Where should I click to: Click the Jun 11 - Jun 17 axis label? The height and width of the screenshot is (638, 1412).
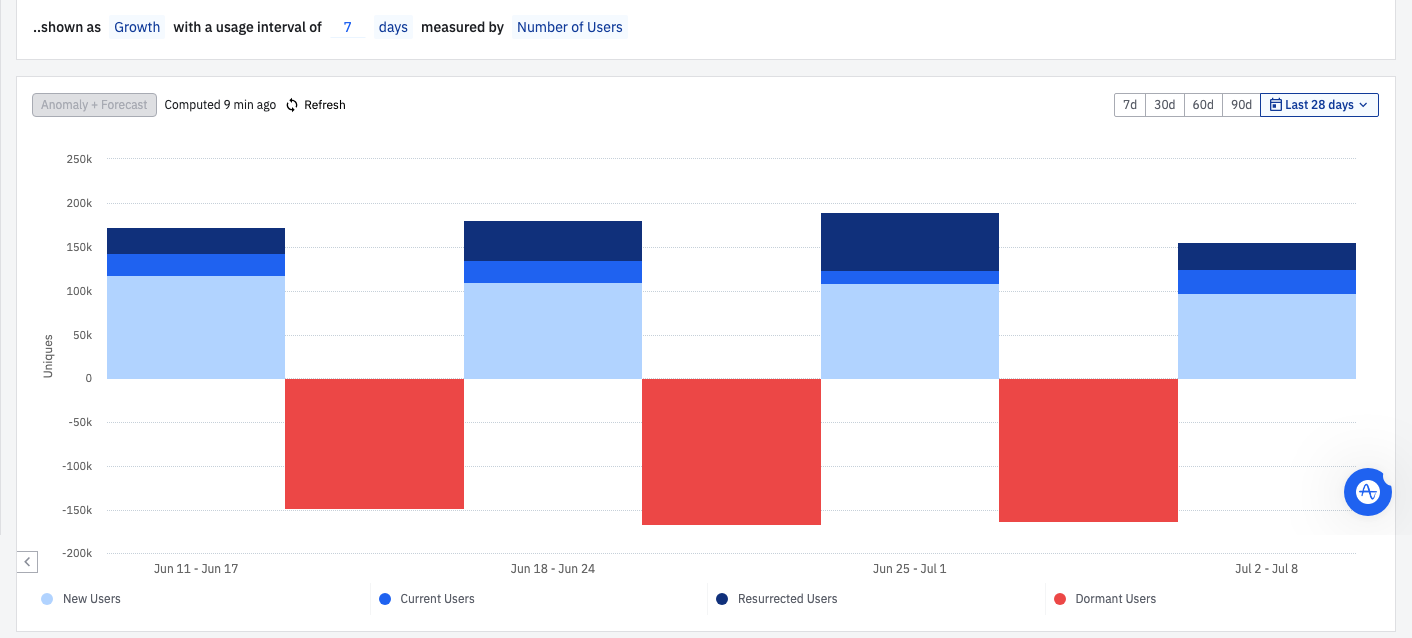[x=196, y=569]
